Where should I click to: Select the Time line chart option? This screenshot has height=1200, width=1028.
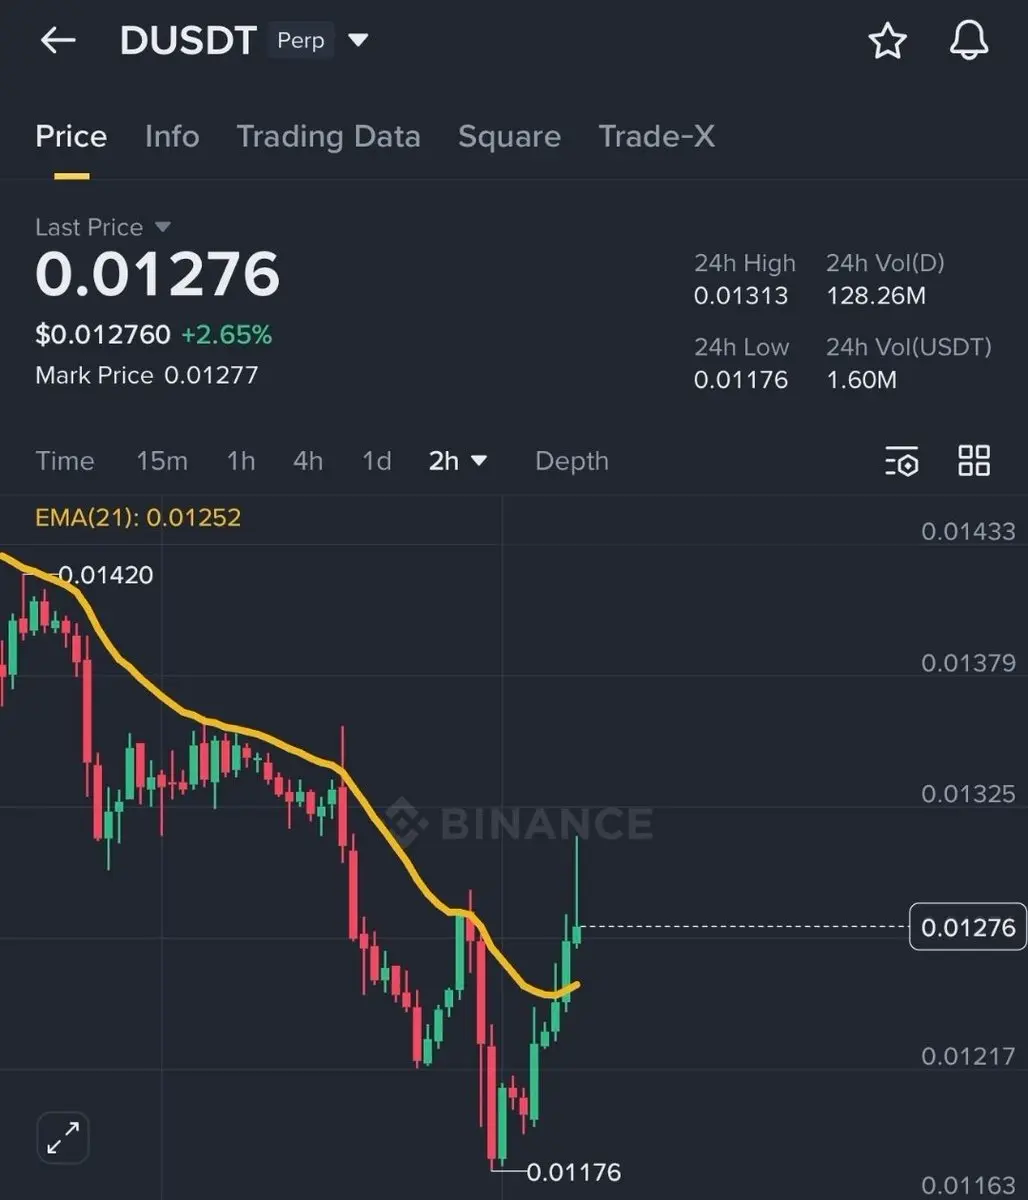tap(65, 461)
